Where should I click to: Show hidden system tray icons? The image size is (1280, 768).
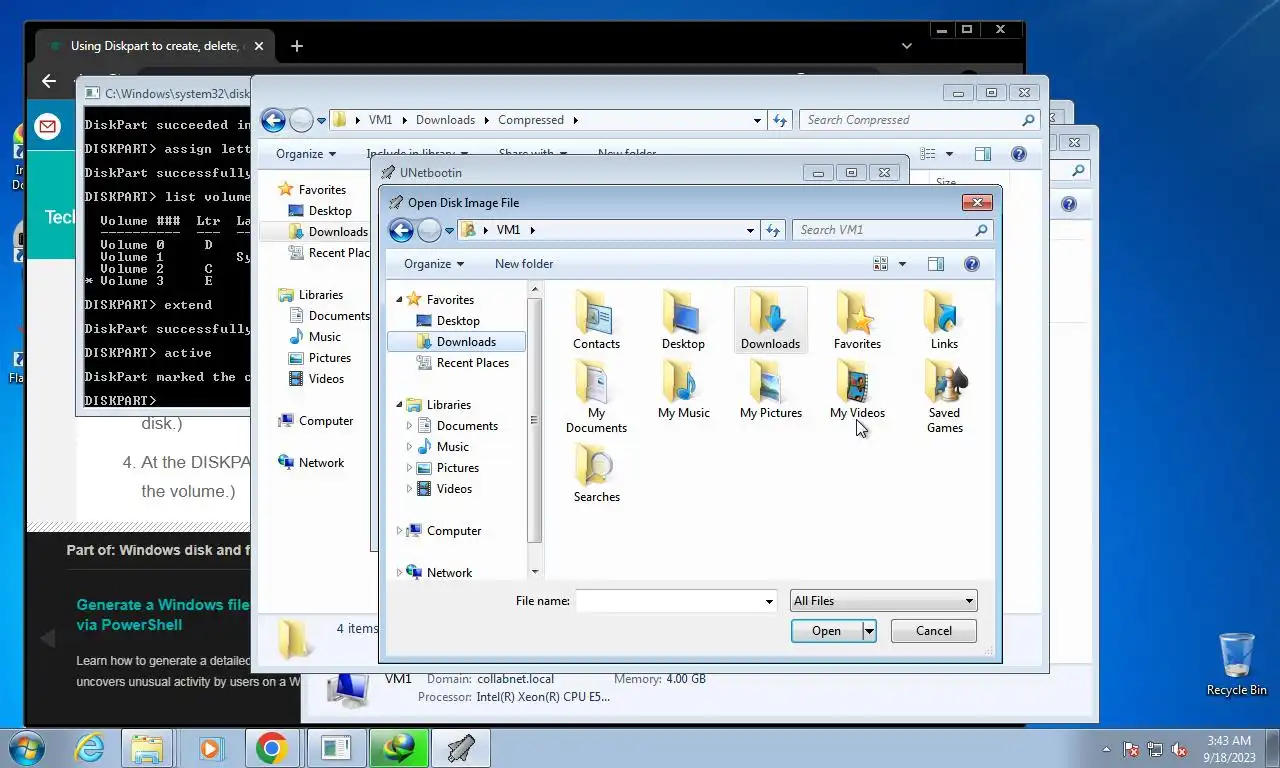pos(1106,749)
